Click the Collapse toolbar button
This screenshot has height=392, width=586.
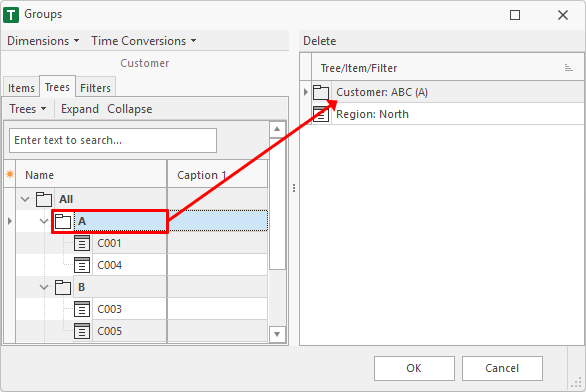(x=130, y=109)
